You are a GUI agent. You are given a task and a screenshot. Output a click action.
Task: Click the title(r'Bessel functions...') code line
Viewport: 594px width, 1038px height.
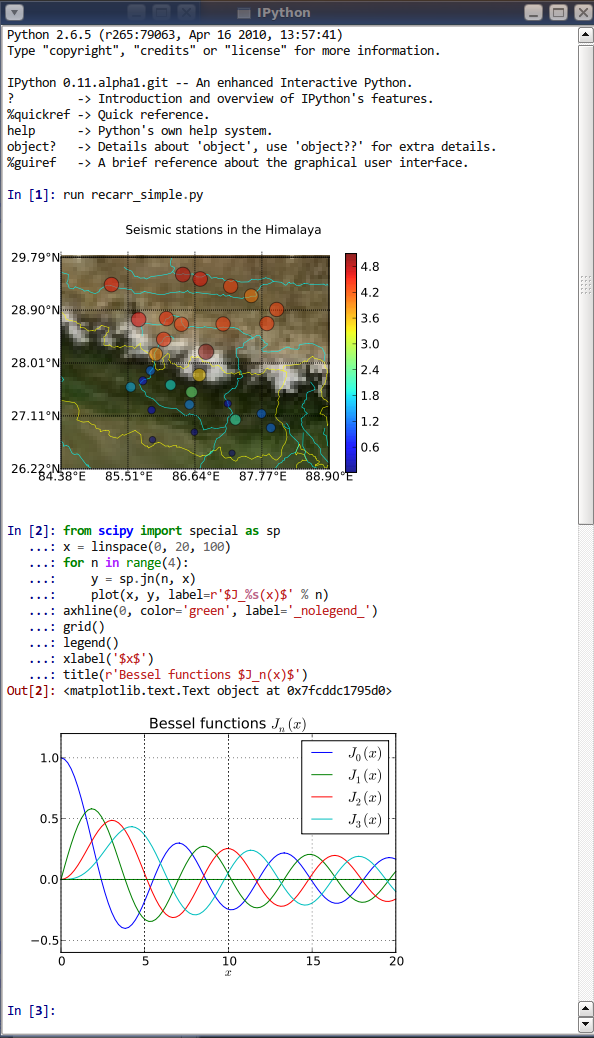tap(185, 675)
